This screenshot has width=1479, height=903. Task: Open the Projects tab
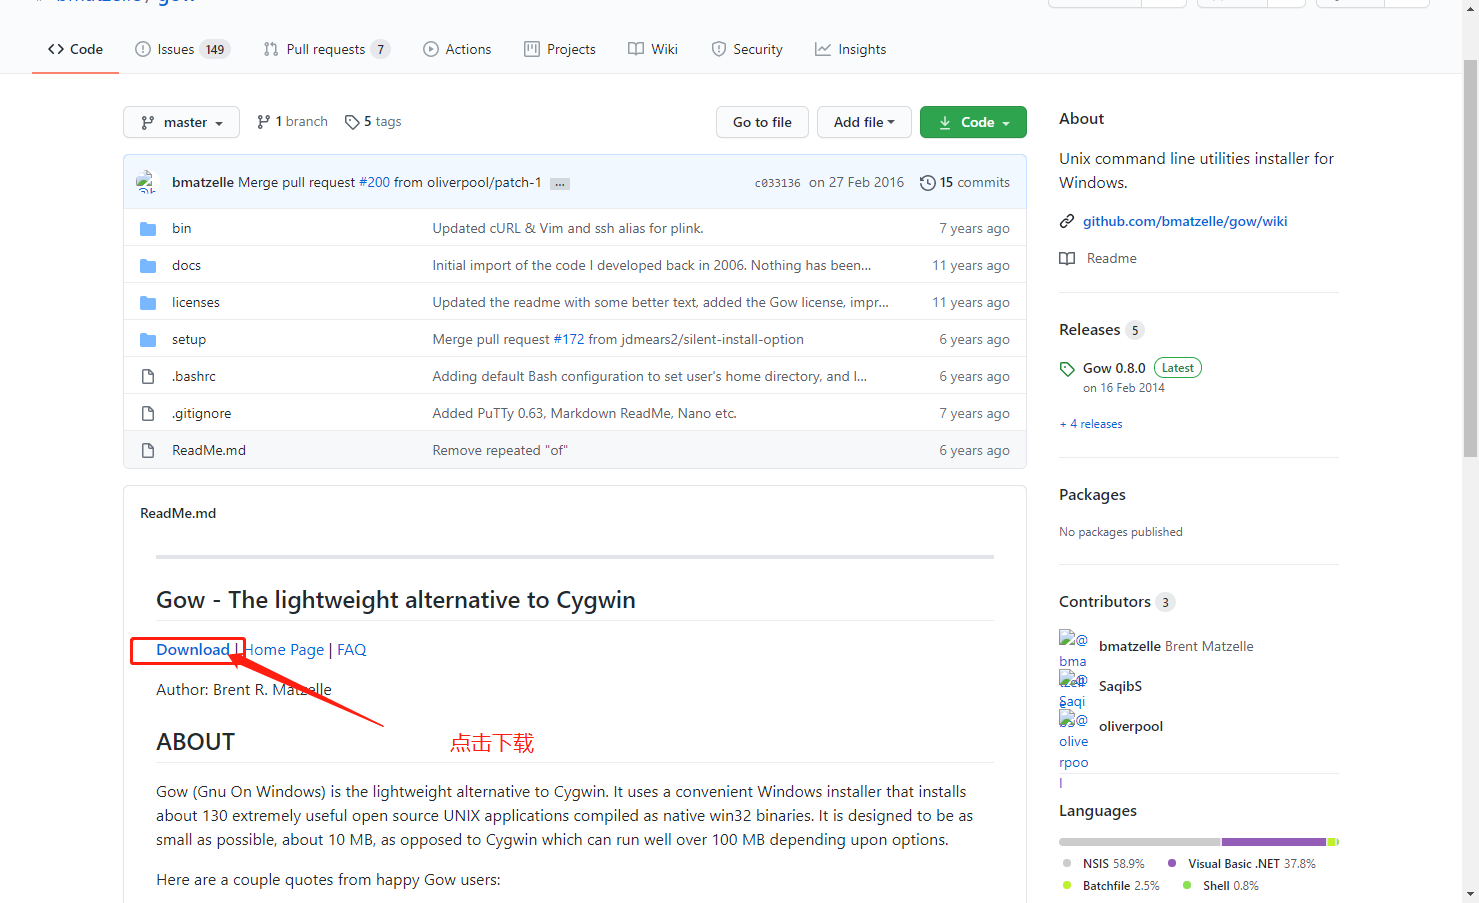click(x=560, y=49)
